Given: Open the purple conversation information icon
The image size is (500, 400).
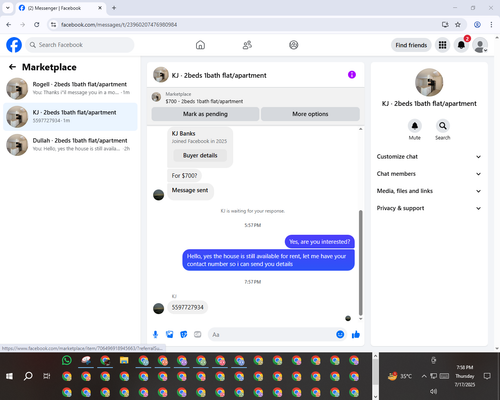Looking at the screenshot, I should click(x=352, y=75).
